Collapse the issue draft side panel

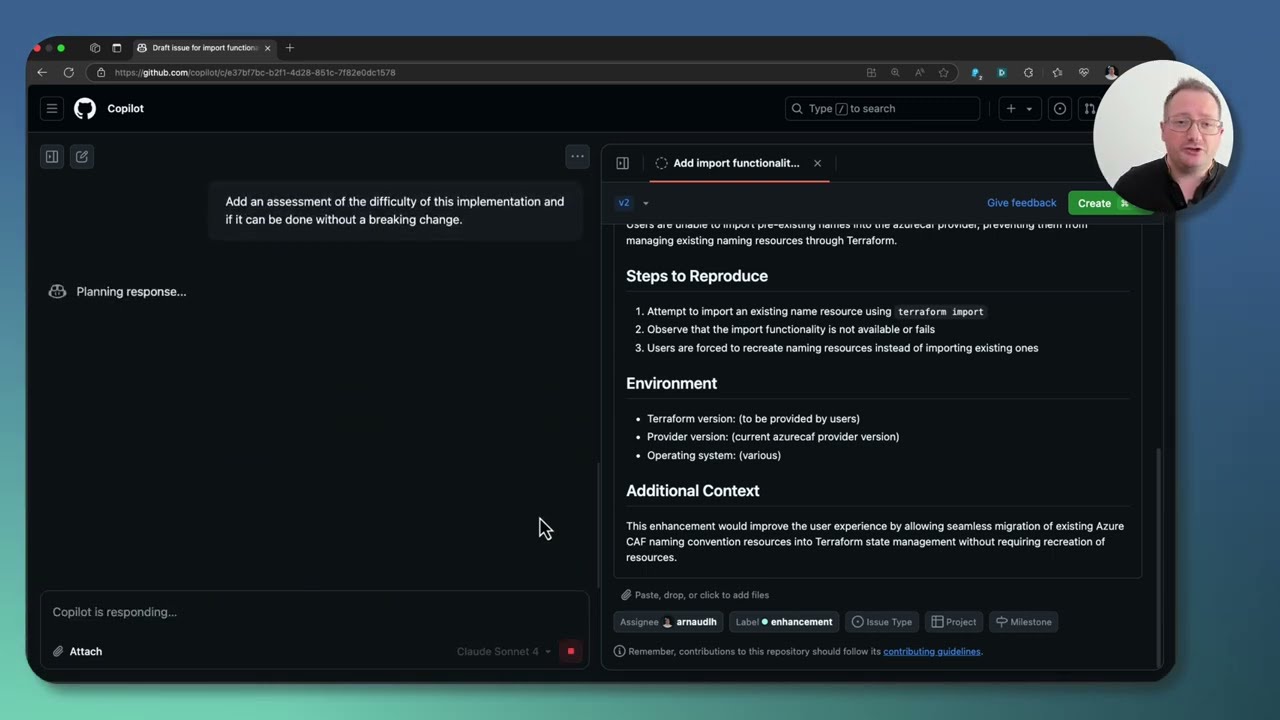623,163
